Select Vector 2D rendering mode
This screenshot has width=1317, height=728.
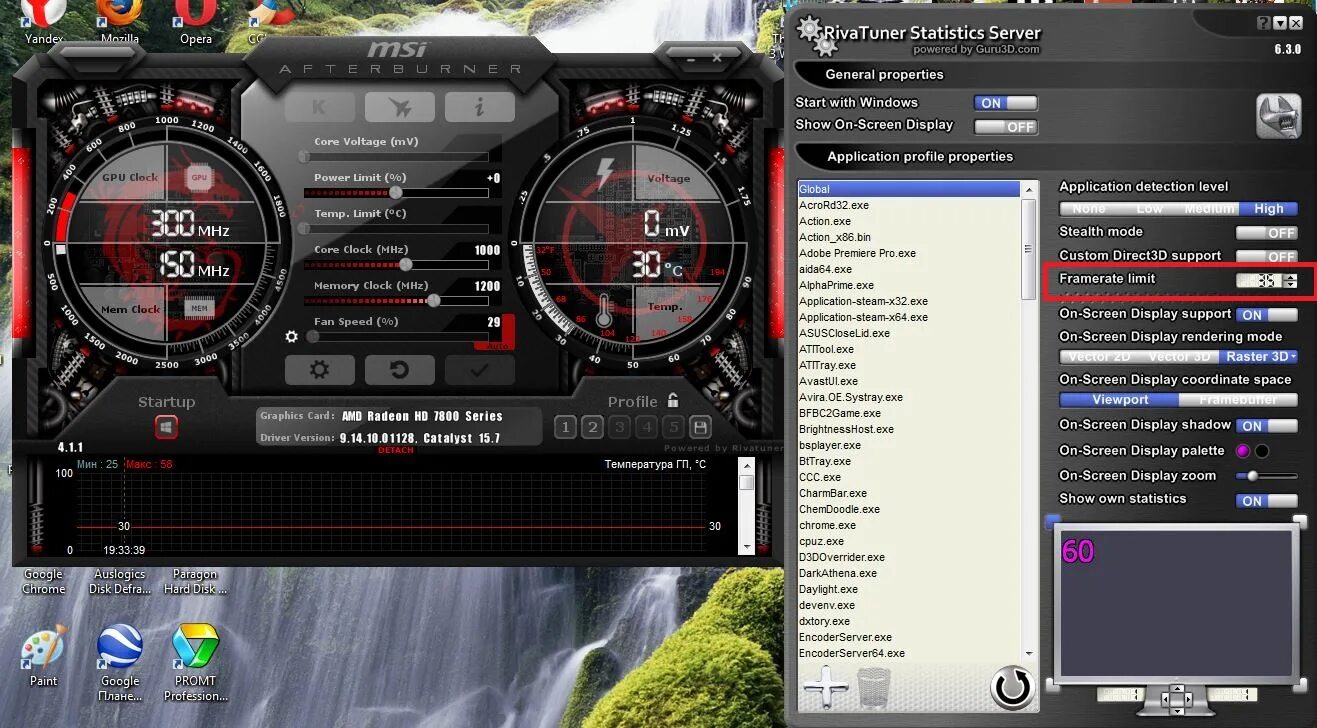[x=1099, y=356]
